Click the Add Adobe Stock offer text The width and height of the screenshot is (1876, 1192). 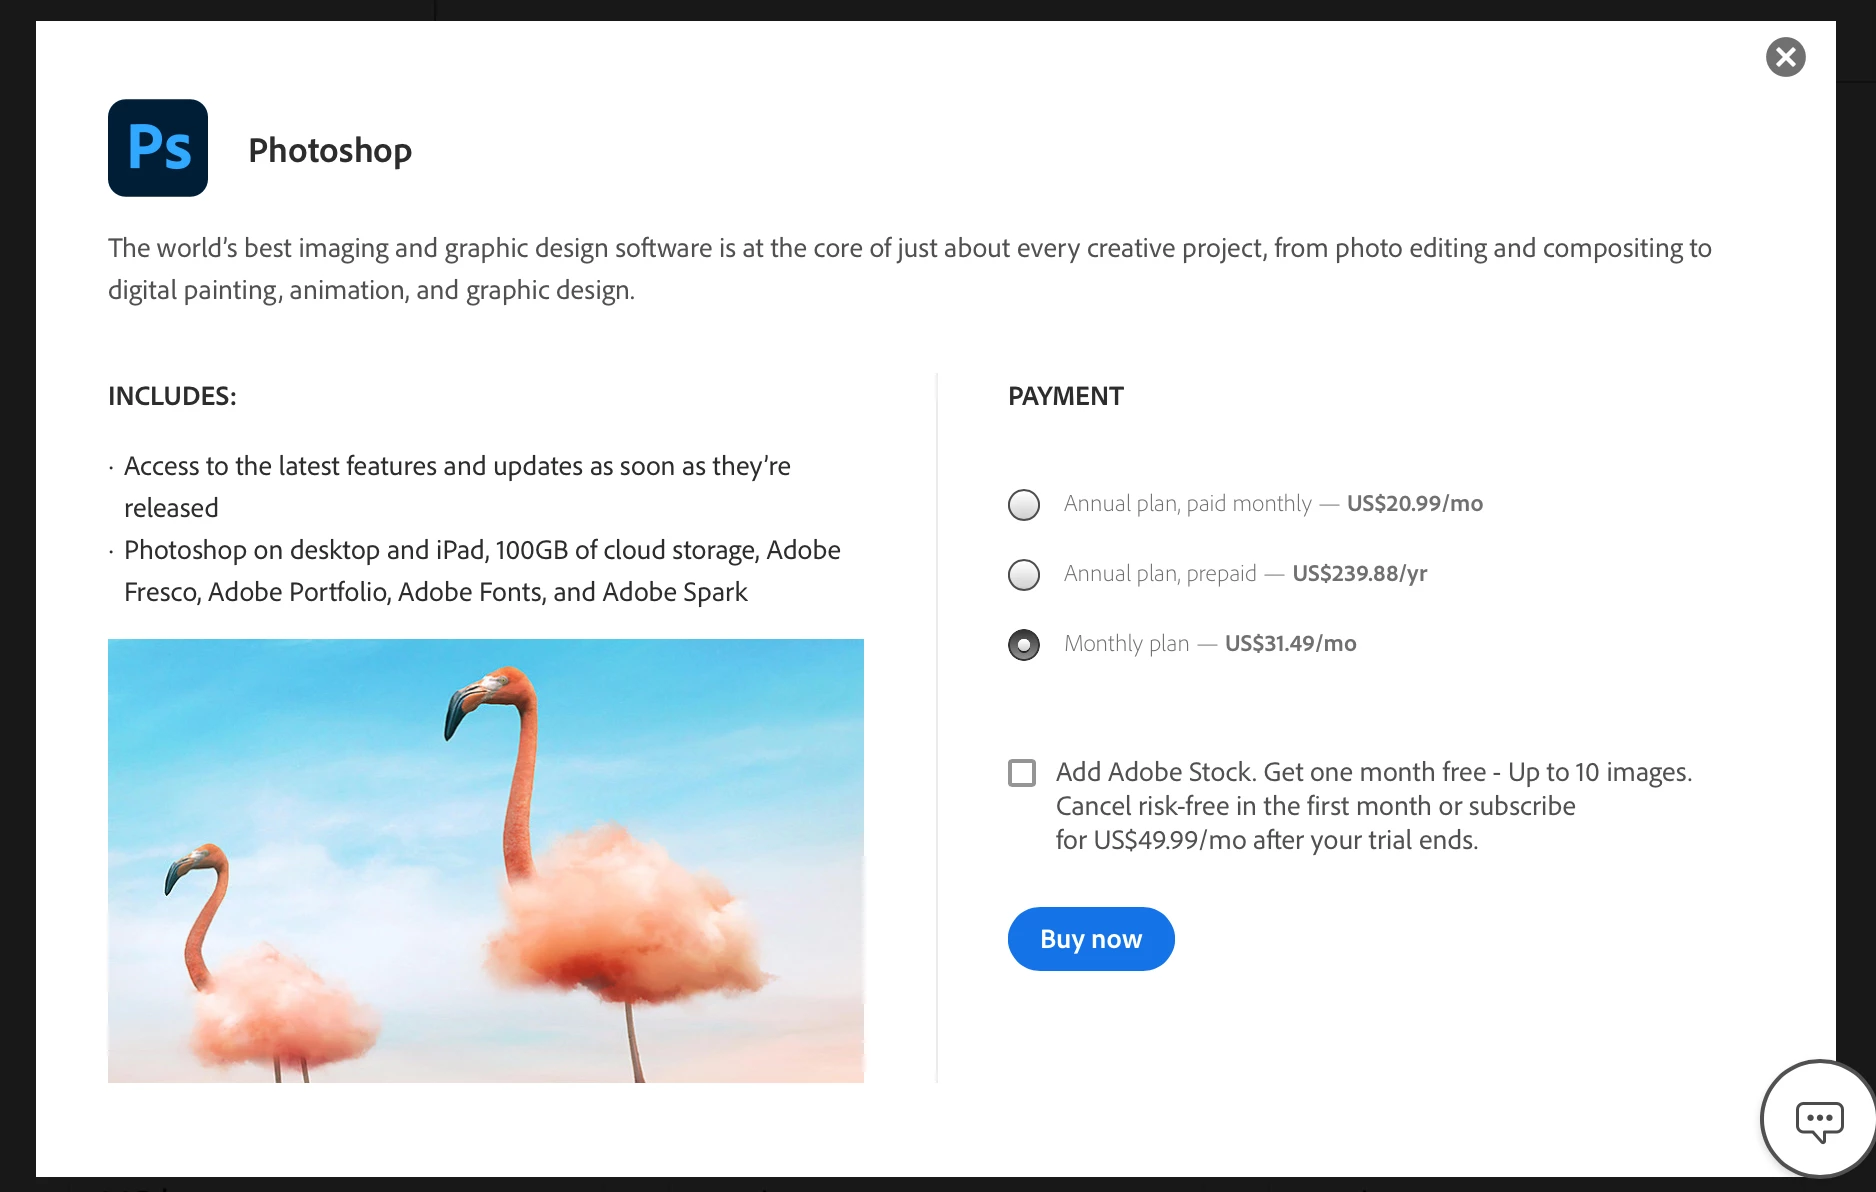tap(1374, 806)
